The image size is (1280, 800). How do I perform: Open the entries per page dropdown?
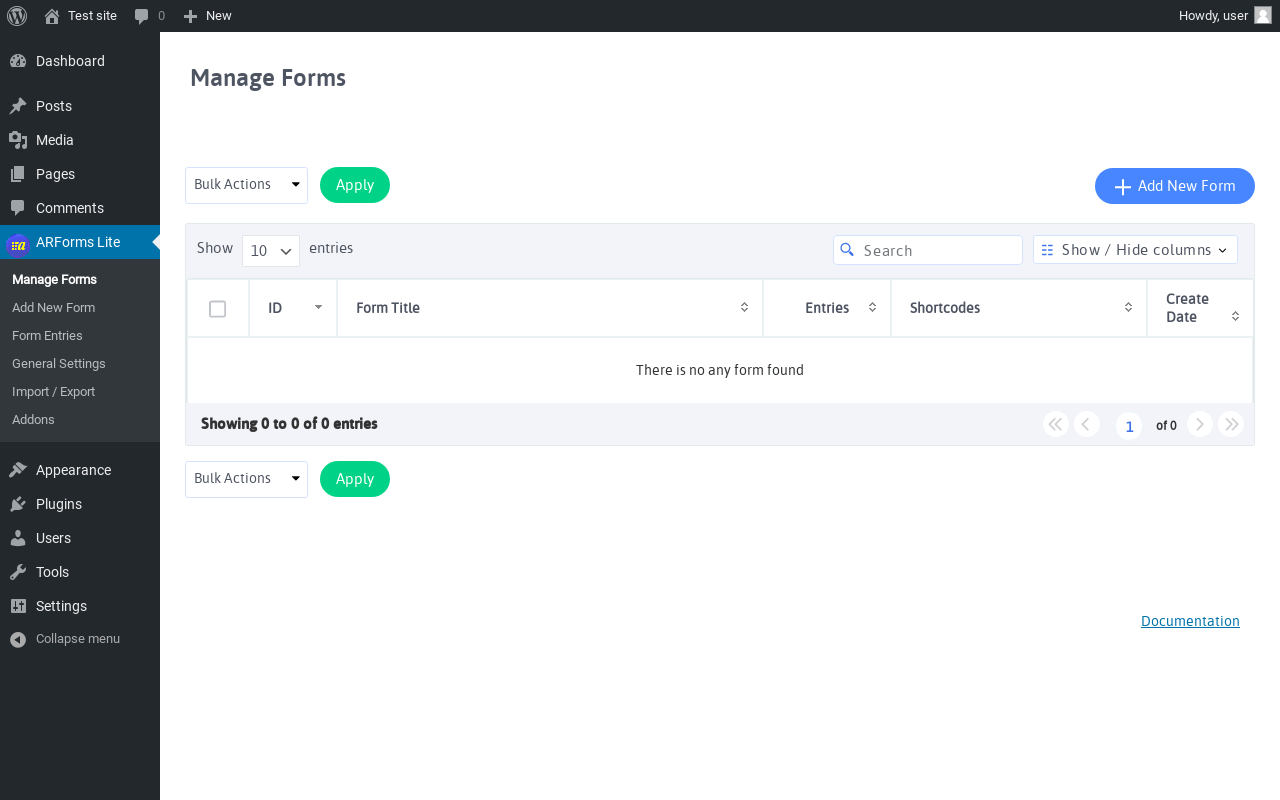point(271,251)
